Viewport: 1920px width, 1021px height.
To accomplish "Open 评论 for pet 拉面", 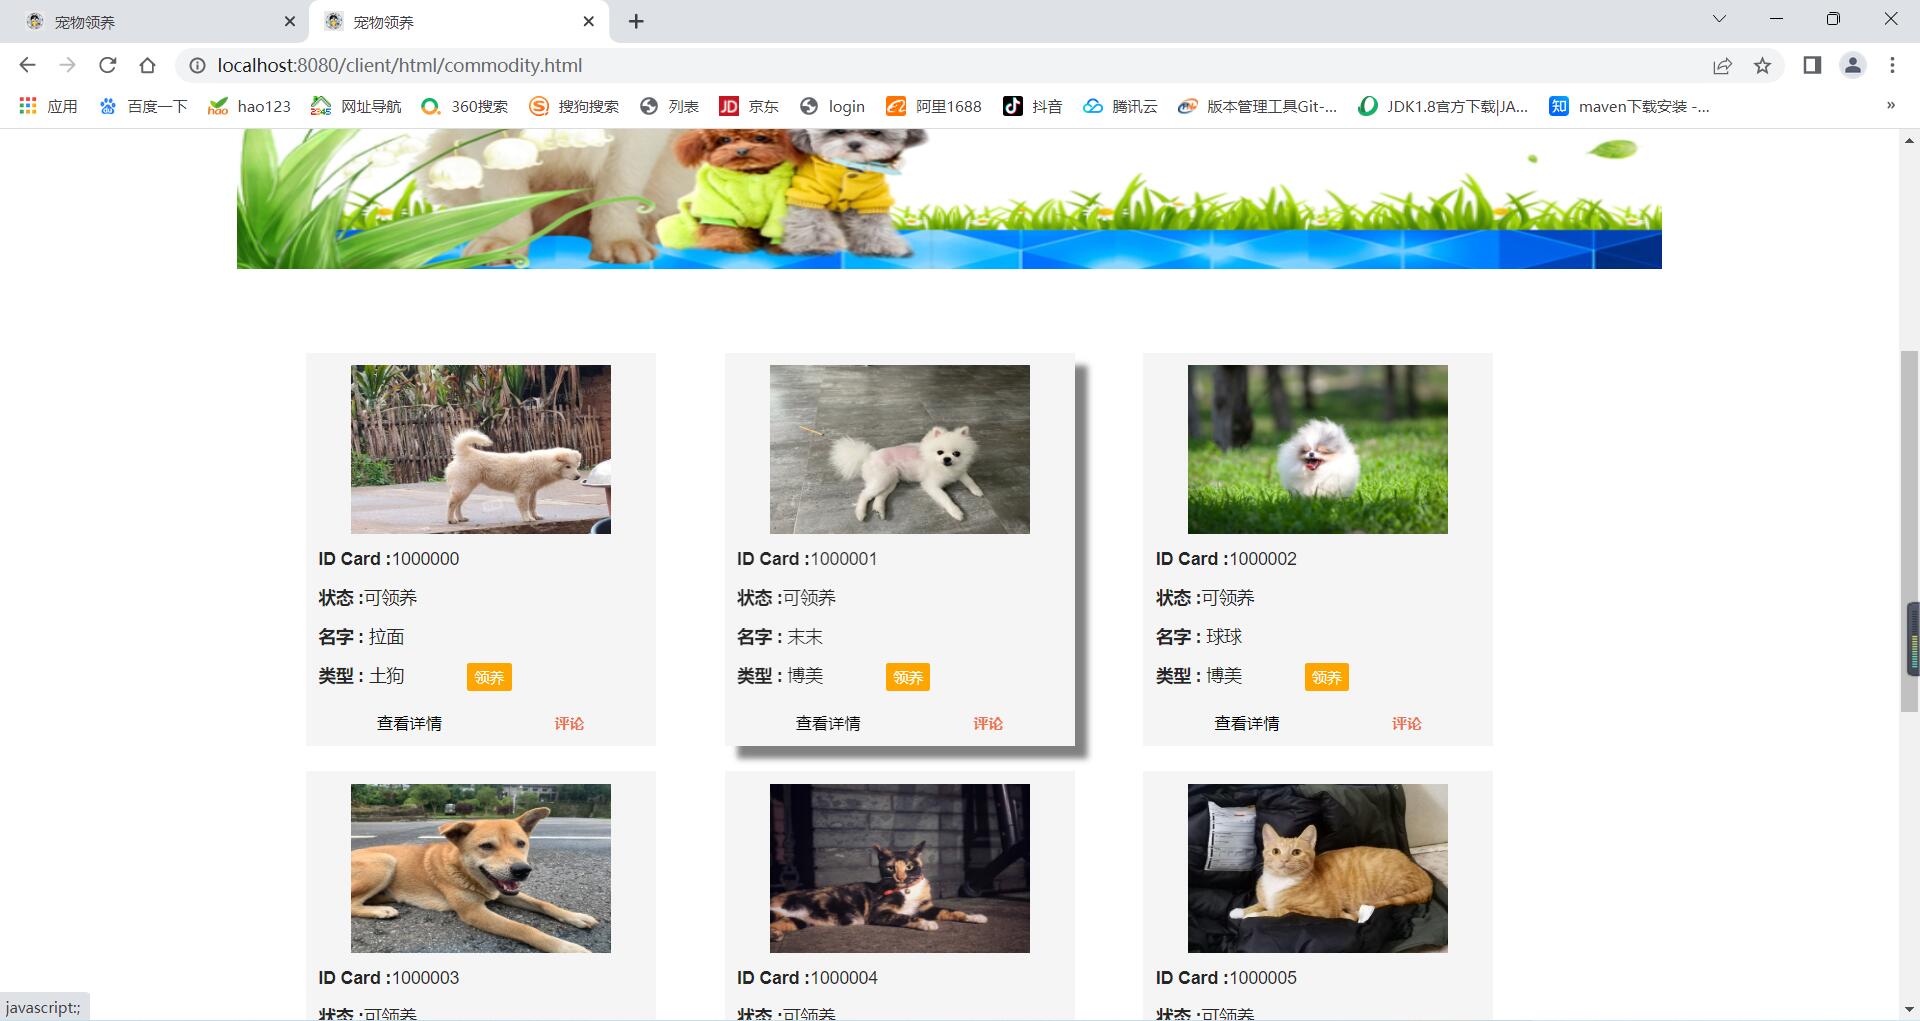I will click(569, 723).
